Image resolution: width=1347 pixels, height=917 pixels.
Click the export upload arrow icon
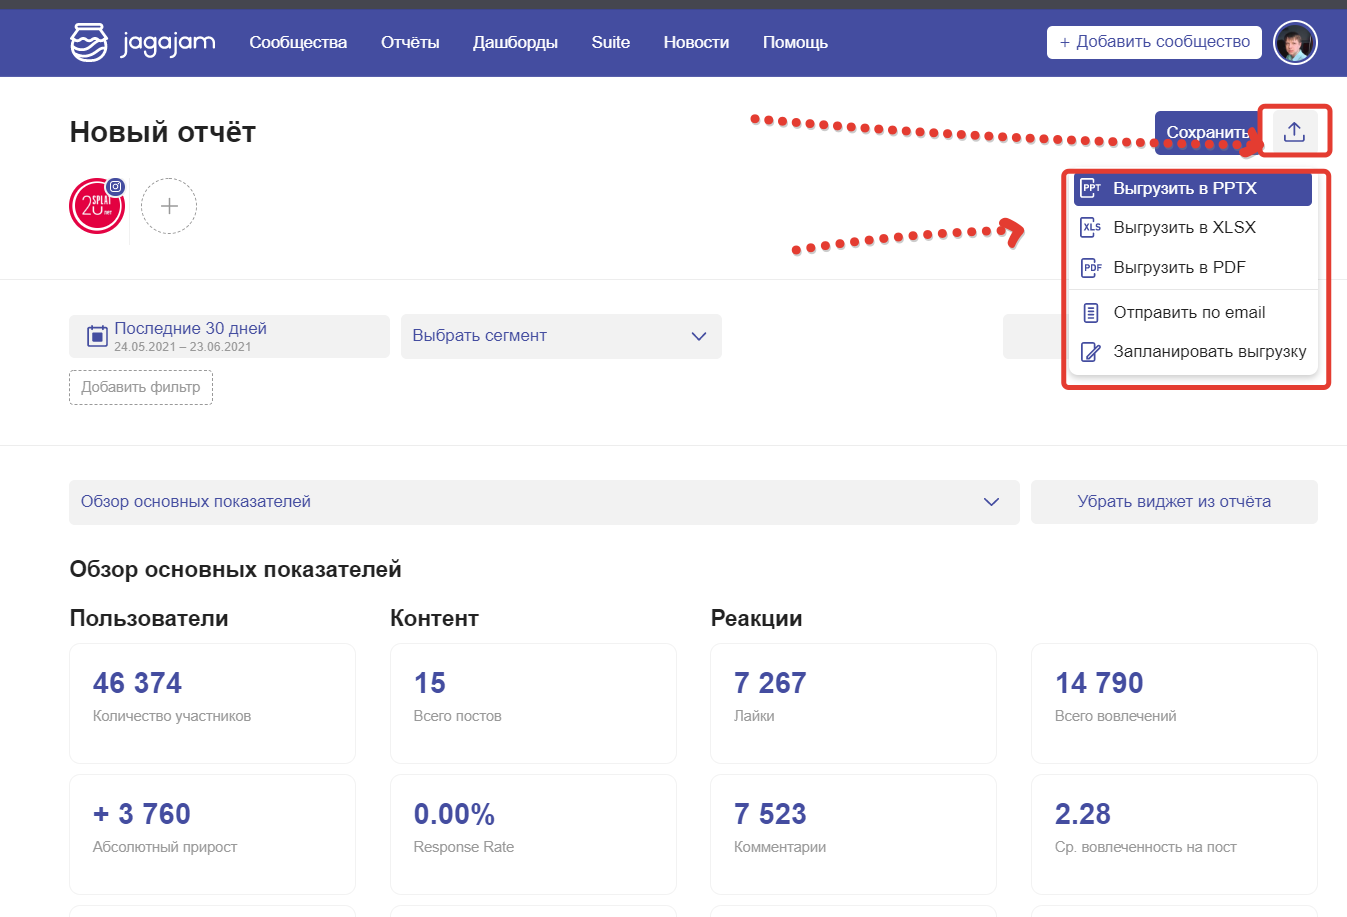(x=1294, y=132)
